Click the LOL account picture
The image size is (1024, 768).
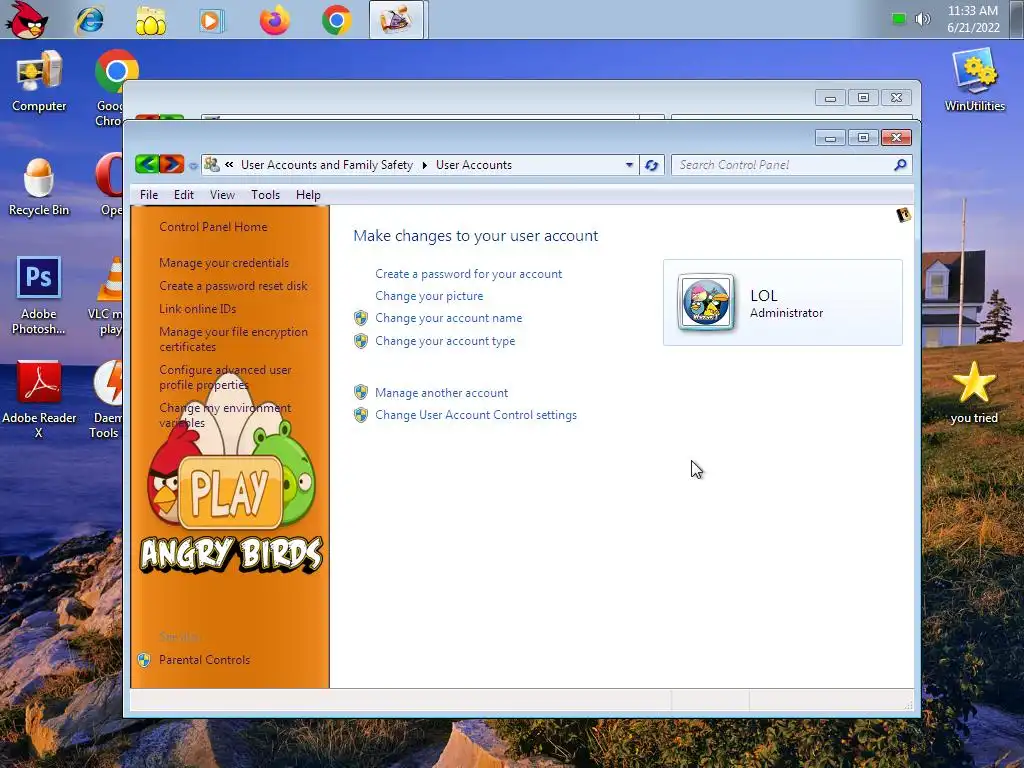point(706,302)
